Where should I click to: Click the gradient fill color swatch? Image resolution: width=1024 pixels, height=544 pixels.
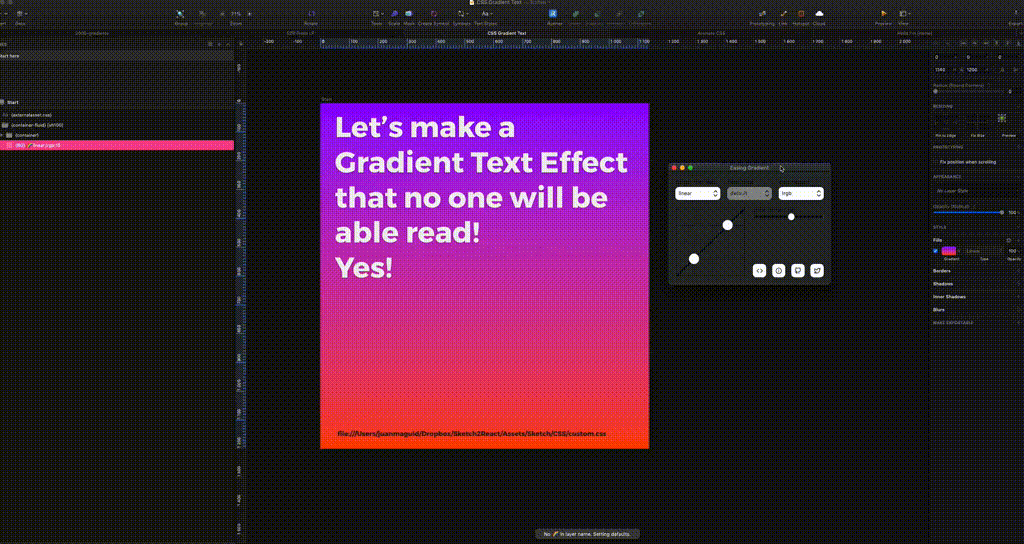pos(949,251)
